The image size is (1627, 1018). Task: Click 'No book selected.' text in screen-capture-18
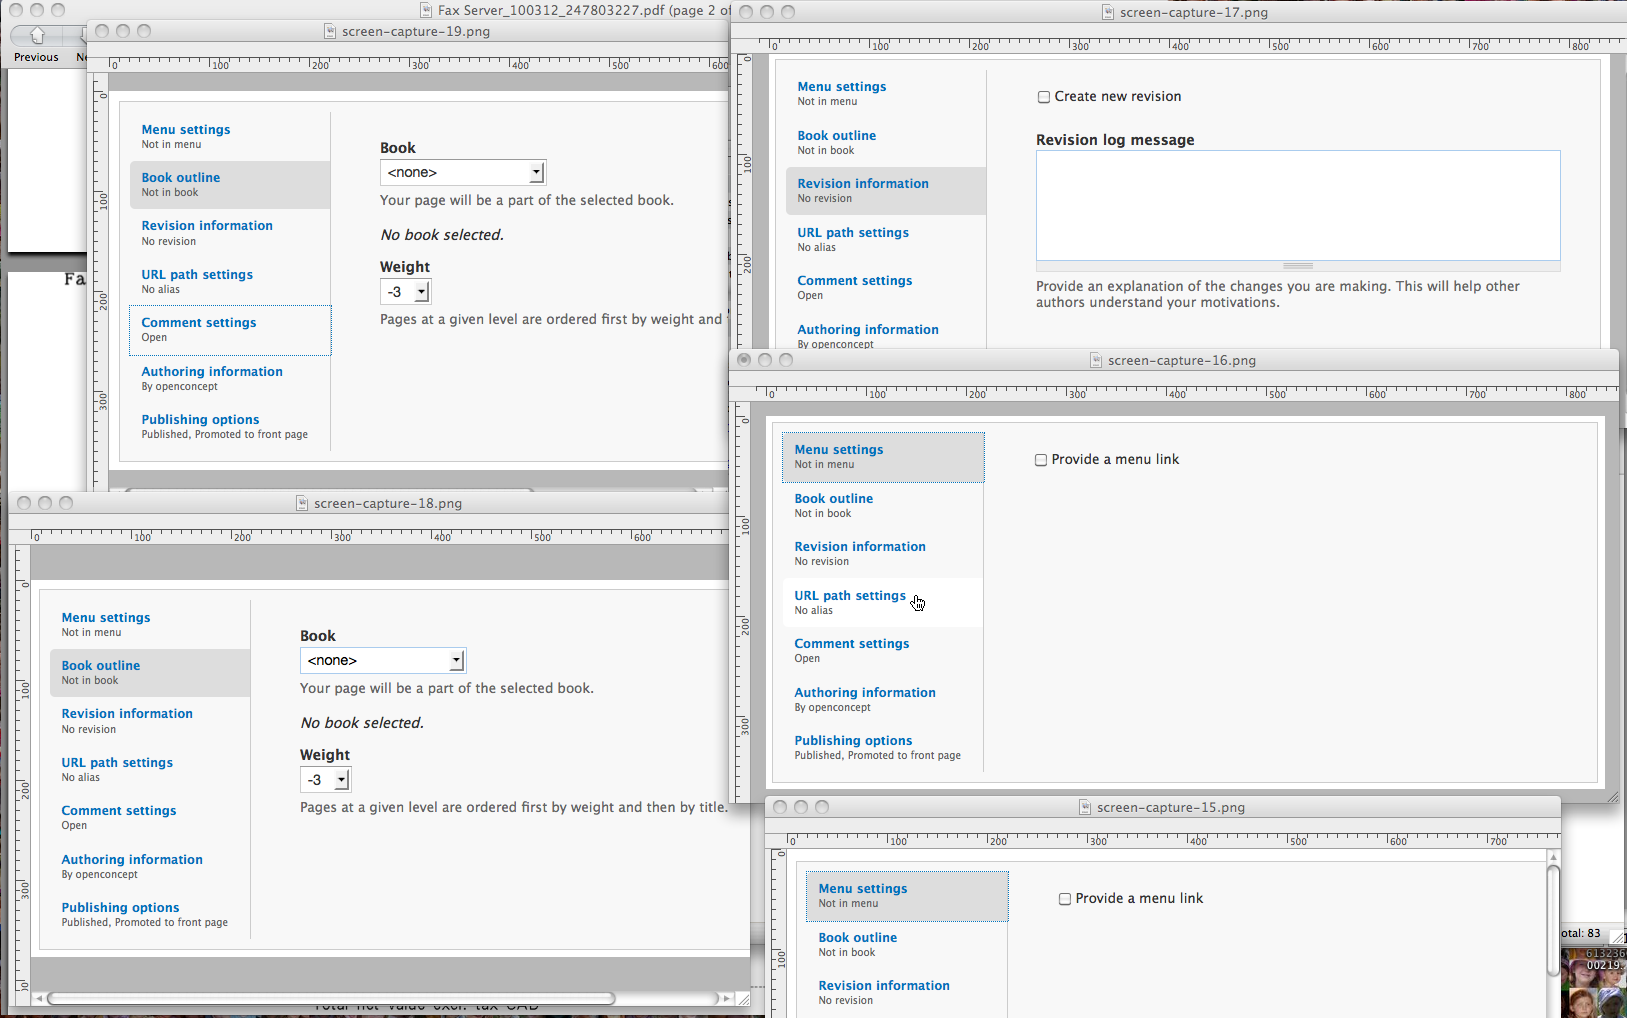362,723
